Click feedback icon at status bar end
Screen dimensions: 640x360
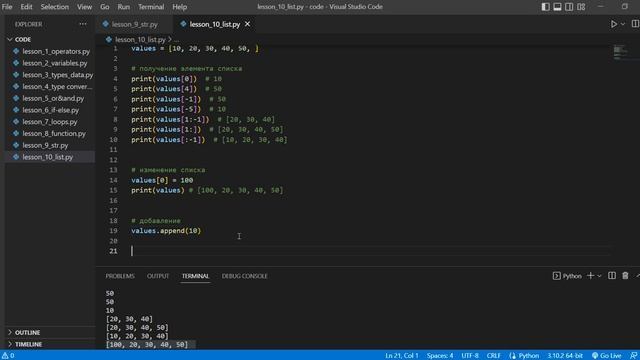tap(633, 356)
